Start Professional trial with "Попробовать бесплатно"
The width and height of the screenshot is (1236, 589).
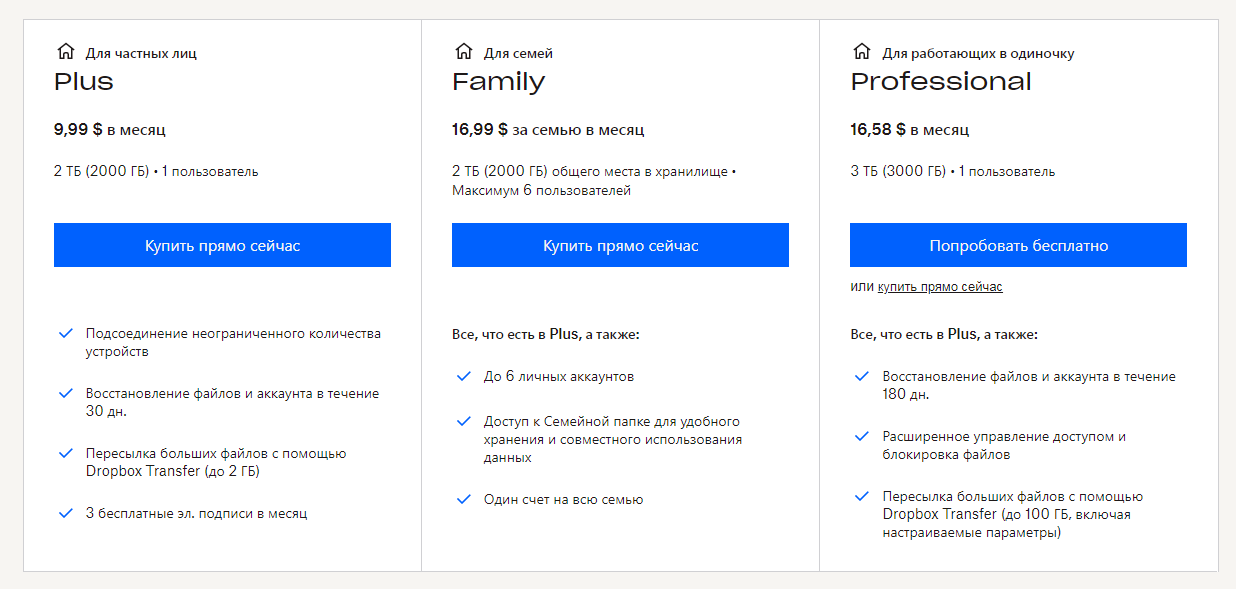tap(1018, 245)
